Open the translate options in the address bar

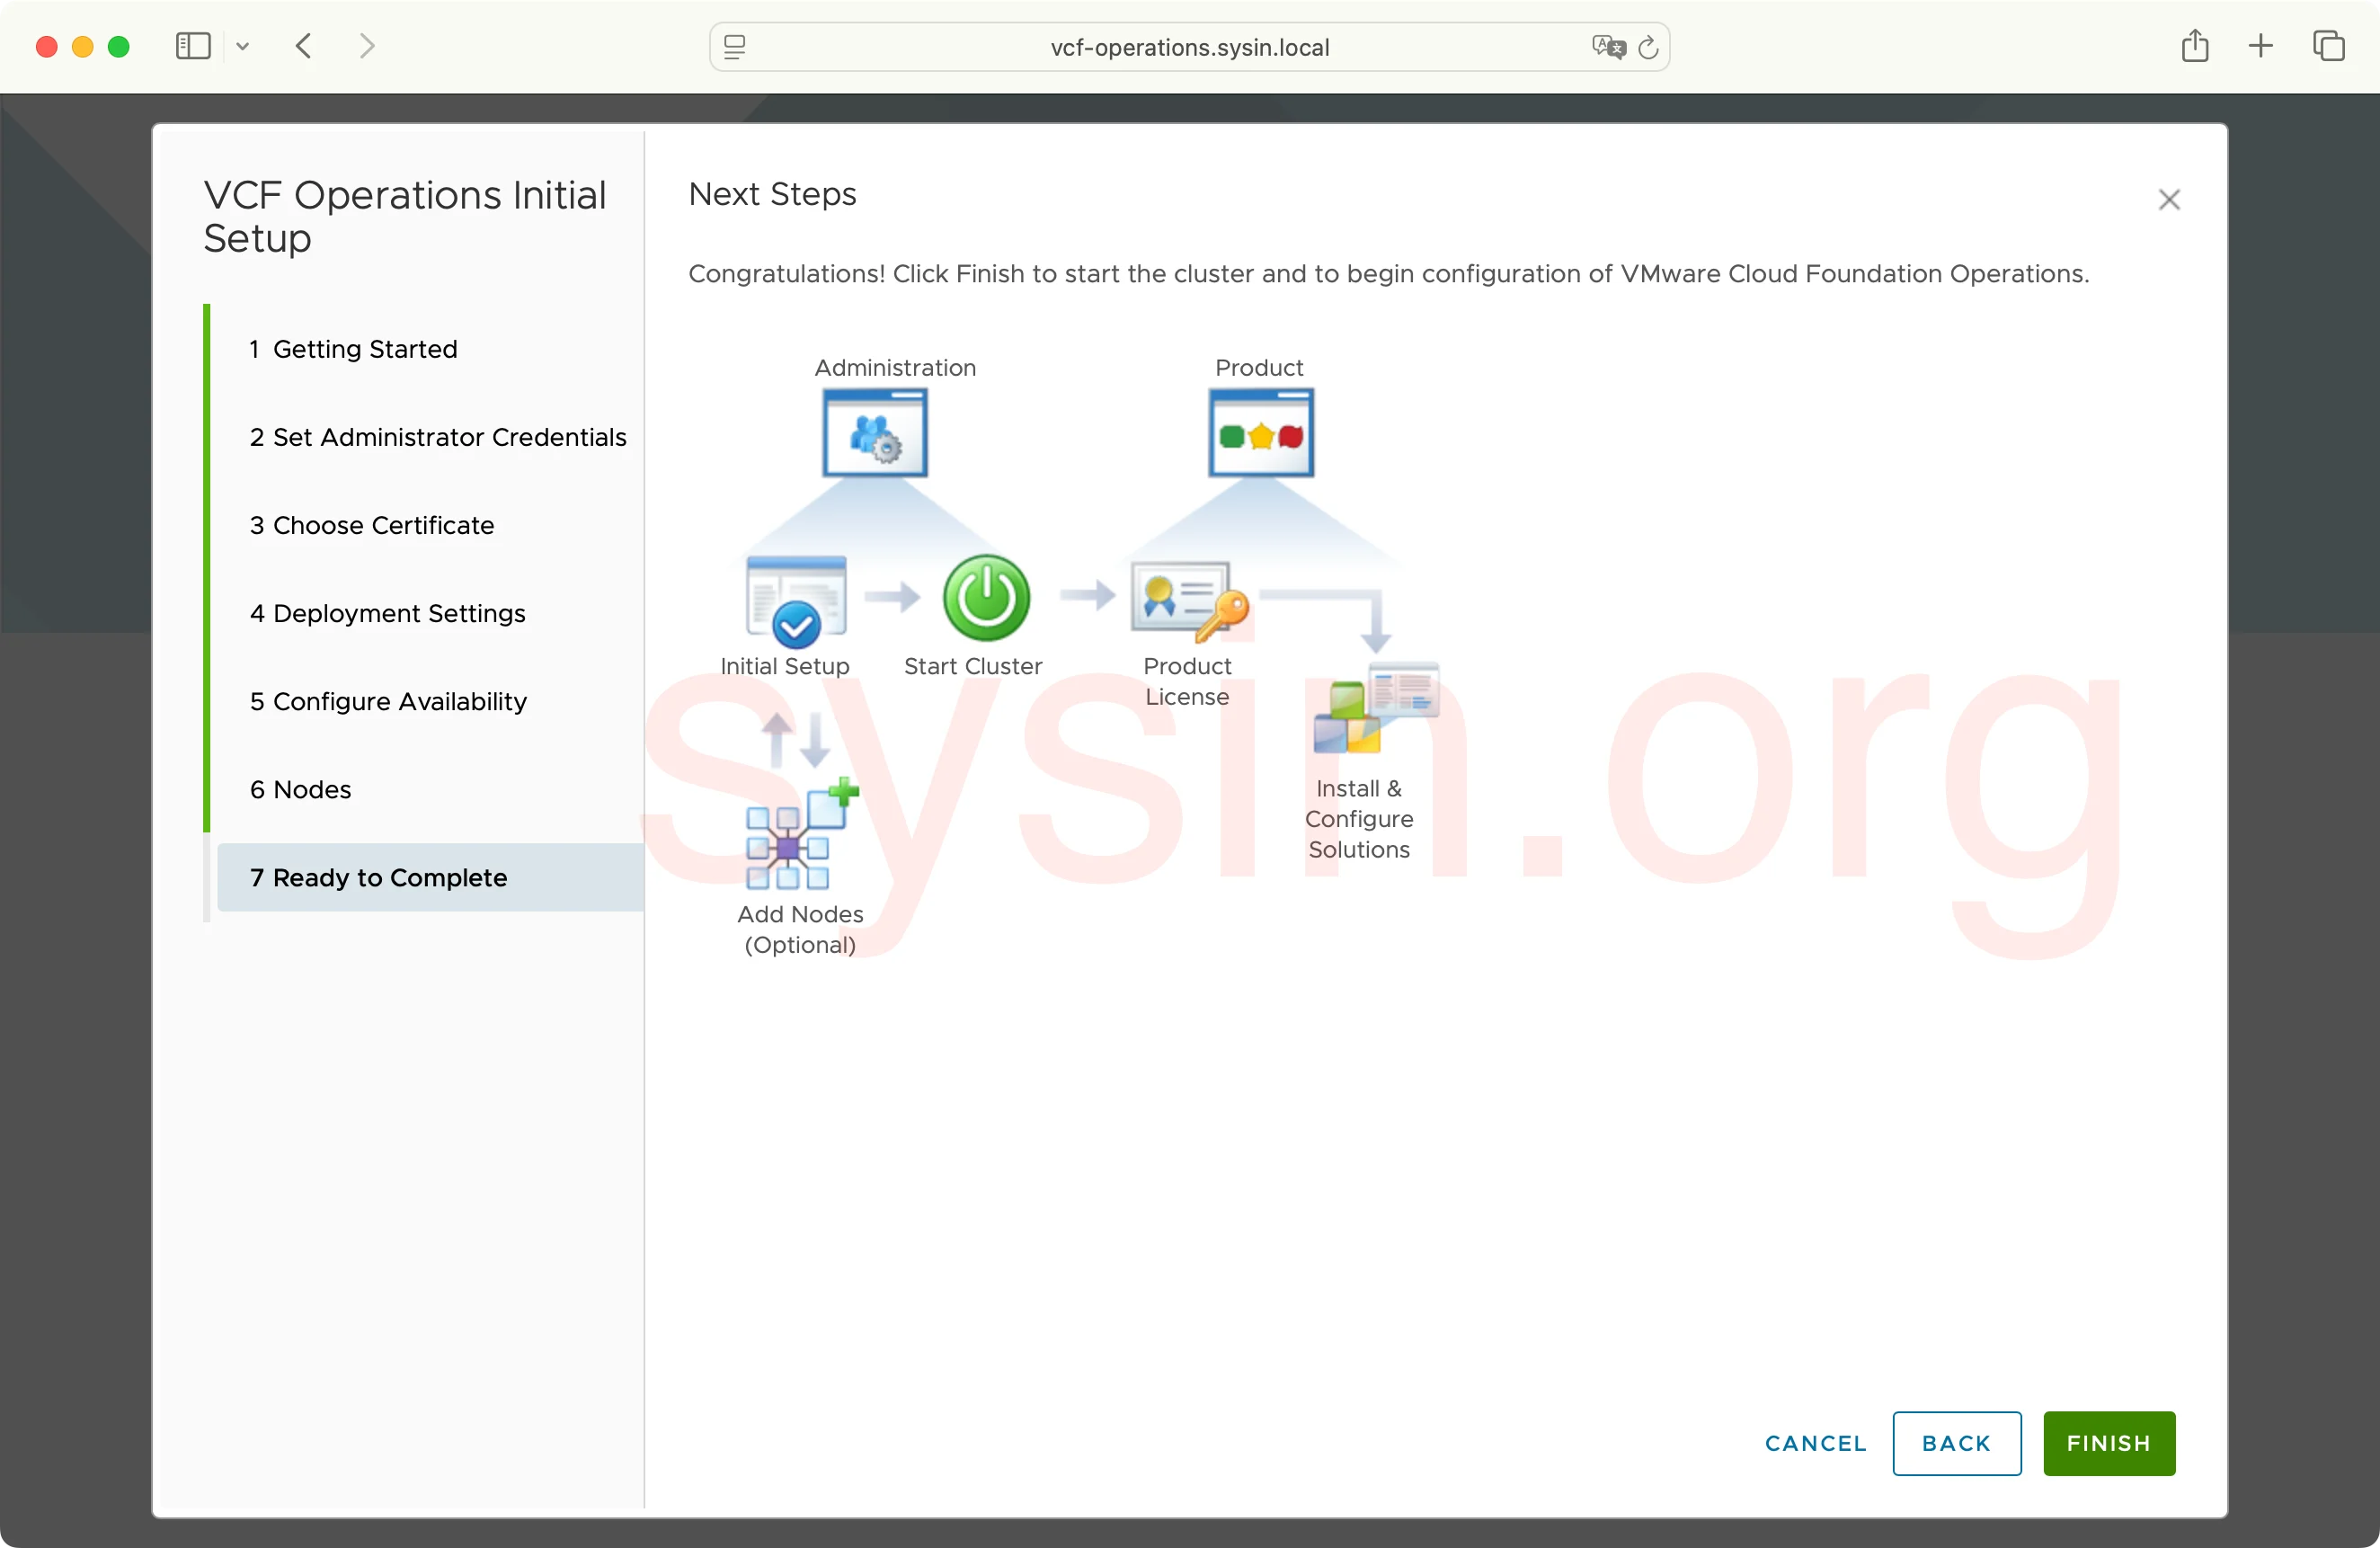(x=1607, y=47)
